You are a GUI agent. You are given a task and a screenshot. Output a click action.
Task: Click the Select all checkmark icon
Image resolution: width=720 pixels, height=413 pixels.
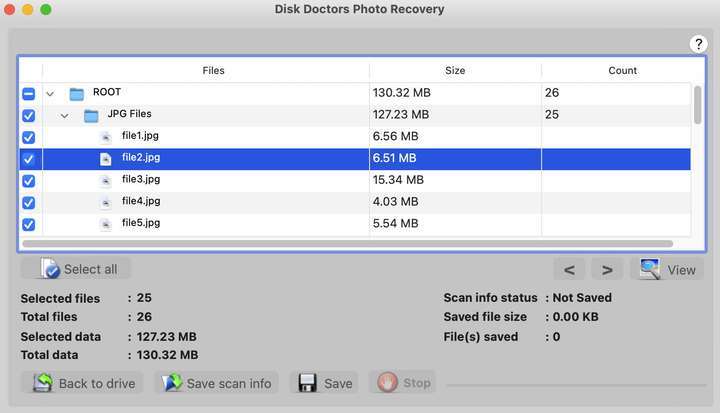[x=50, y=269]
